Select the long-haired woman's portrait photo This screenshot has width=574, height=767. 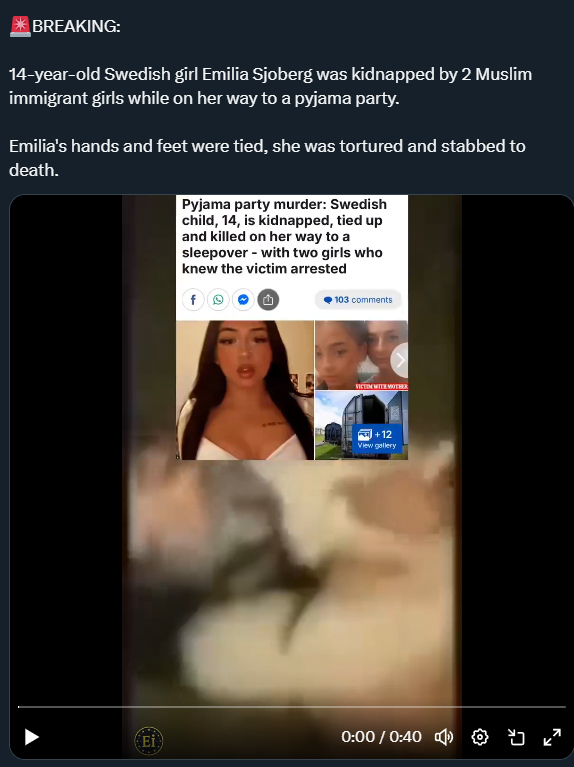[245, 390]
